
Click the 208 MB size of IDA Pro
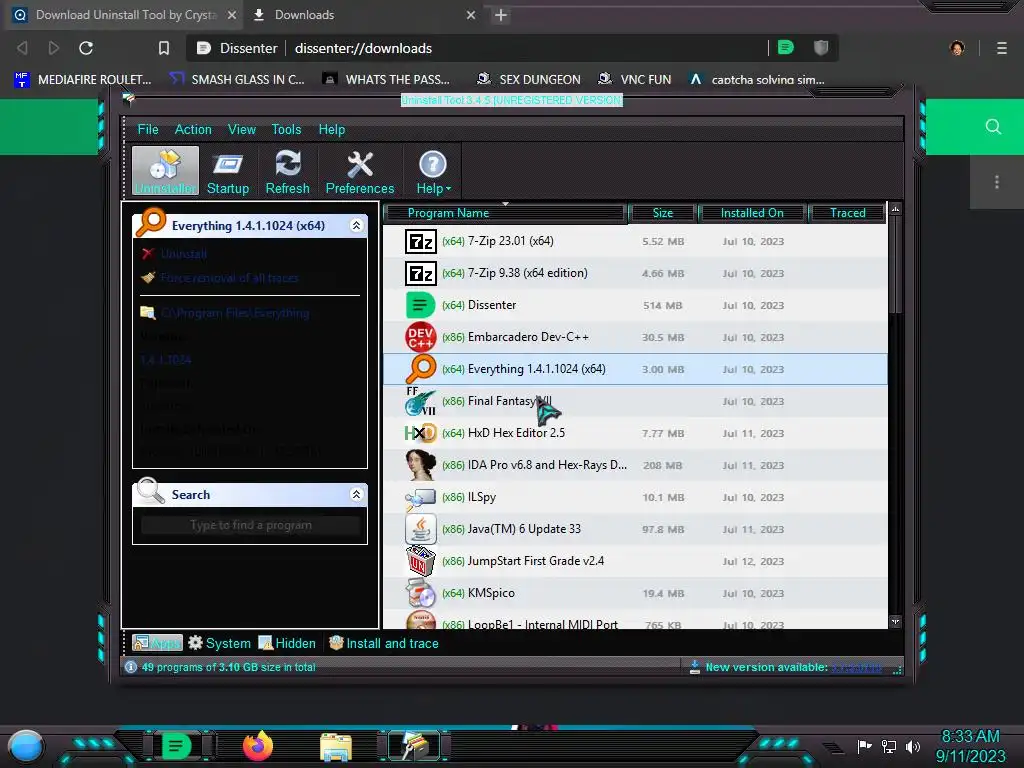pyautogui.click(x=662, y=466)
